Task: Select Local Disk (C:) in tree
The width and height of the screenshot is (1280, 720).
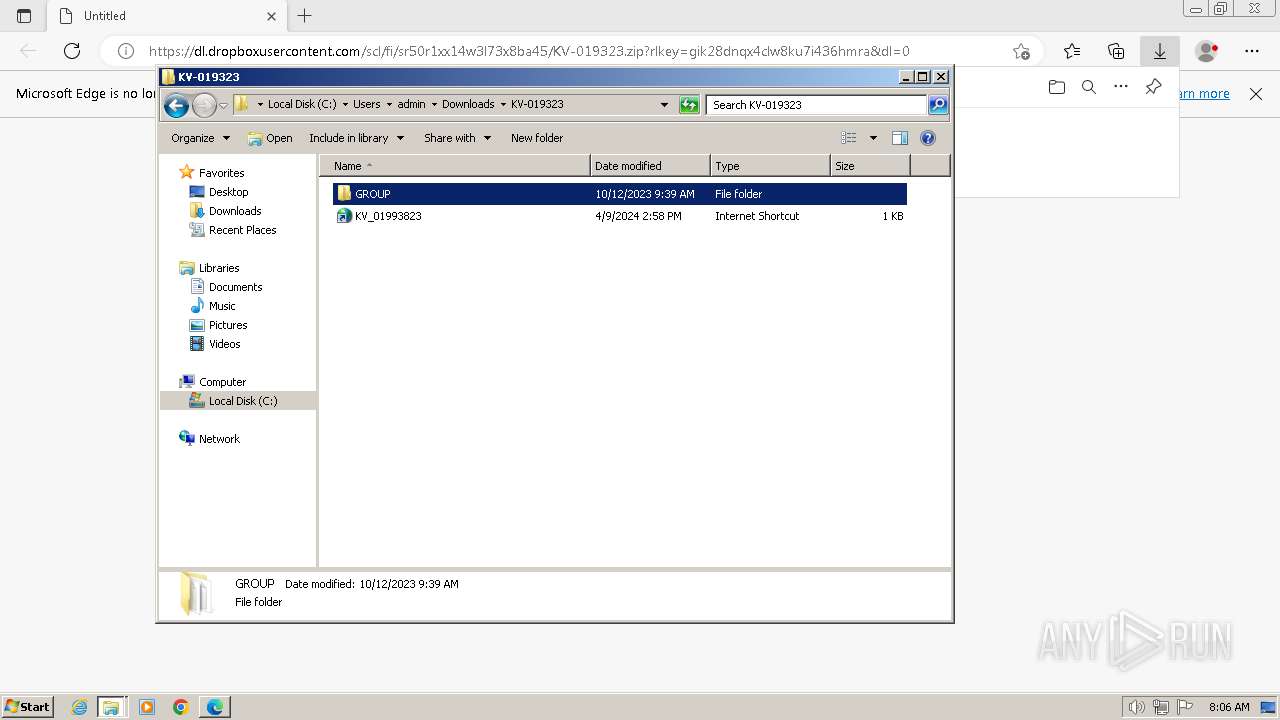Action: [x=243, y=401]
